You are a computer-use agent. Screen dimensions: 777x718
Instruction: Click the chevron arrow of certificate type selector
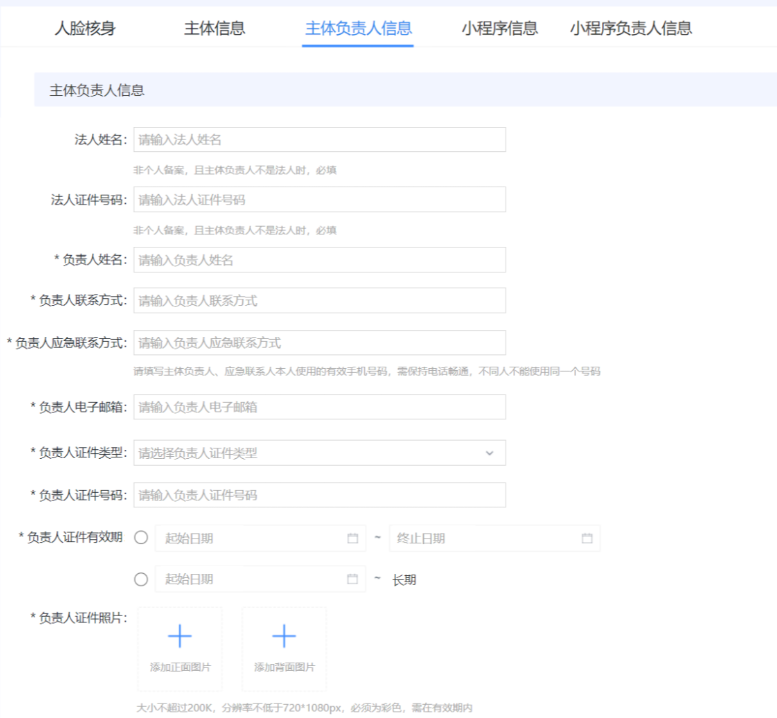(489, 453)
